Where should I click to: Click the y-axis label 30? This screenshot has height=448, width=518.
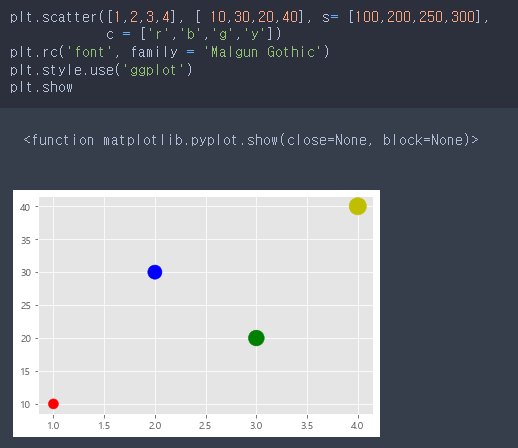click(25, 272)
